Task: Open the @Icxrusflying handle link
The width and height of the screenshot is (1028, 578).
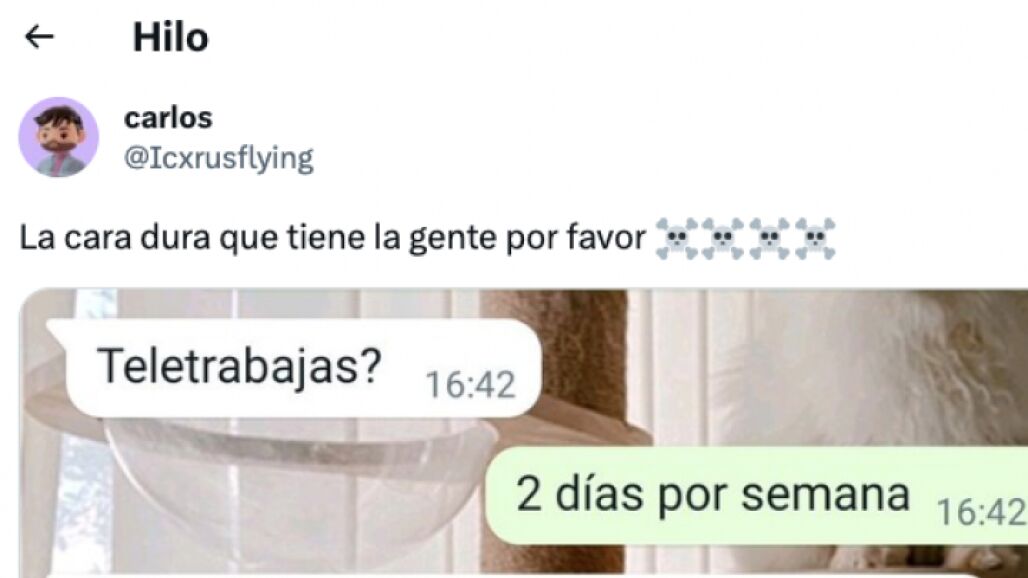Action: (218, 159)
